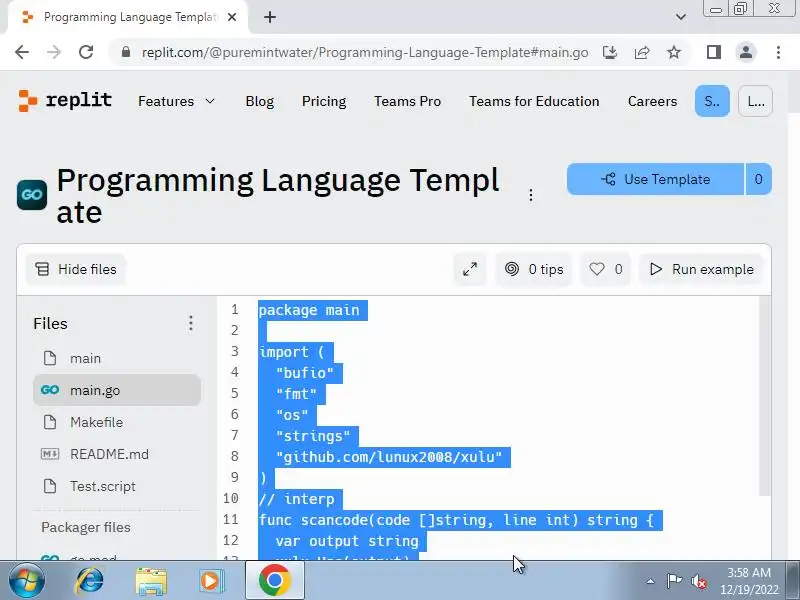Like the template with heart icon
Viewport: 800px width, 600px height.
click(606, 269)
